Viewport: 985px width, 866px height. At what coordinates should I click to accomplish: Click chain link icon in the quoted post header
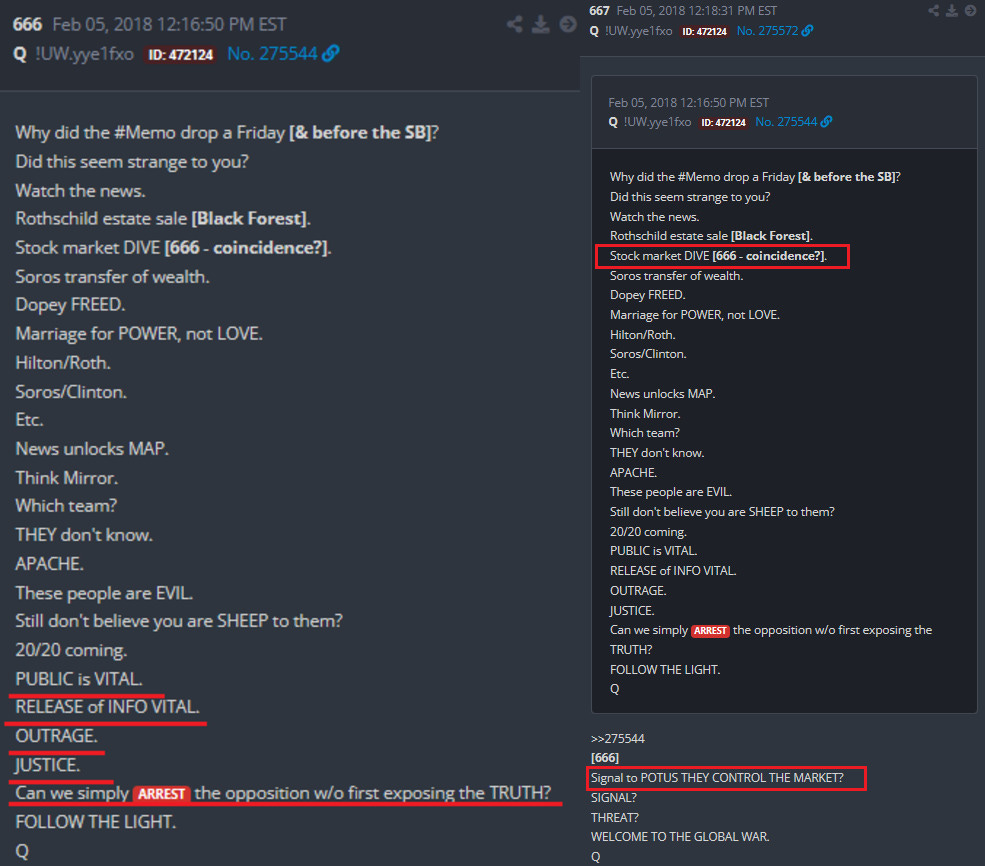[827, 122]
